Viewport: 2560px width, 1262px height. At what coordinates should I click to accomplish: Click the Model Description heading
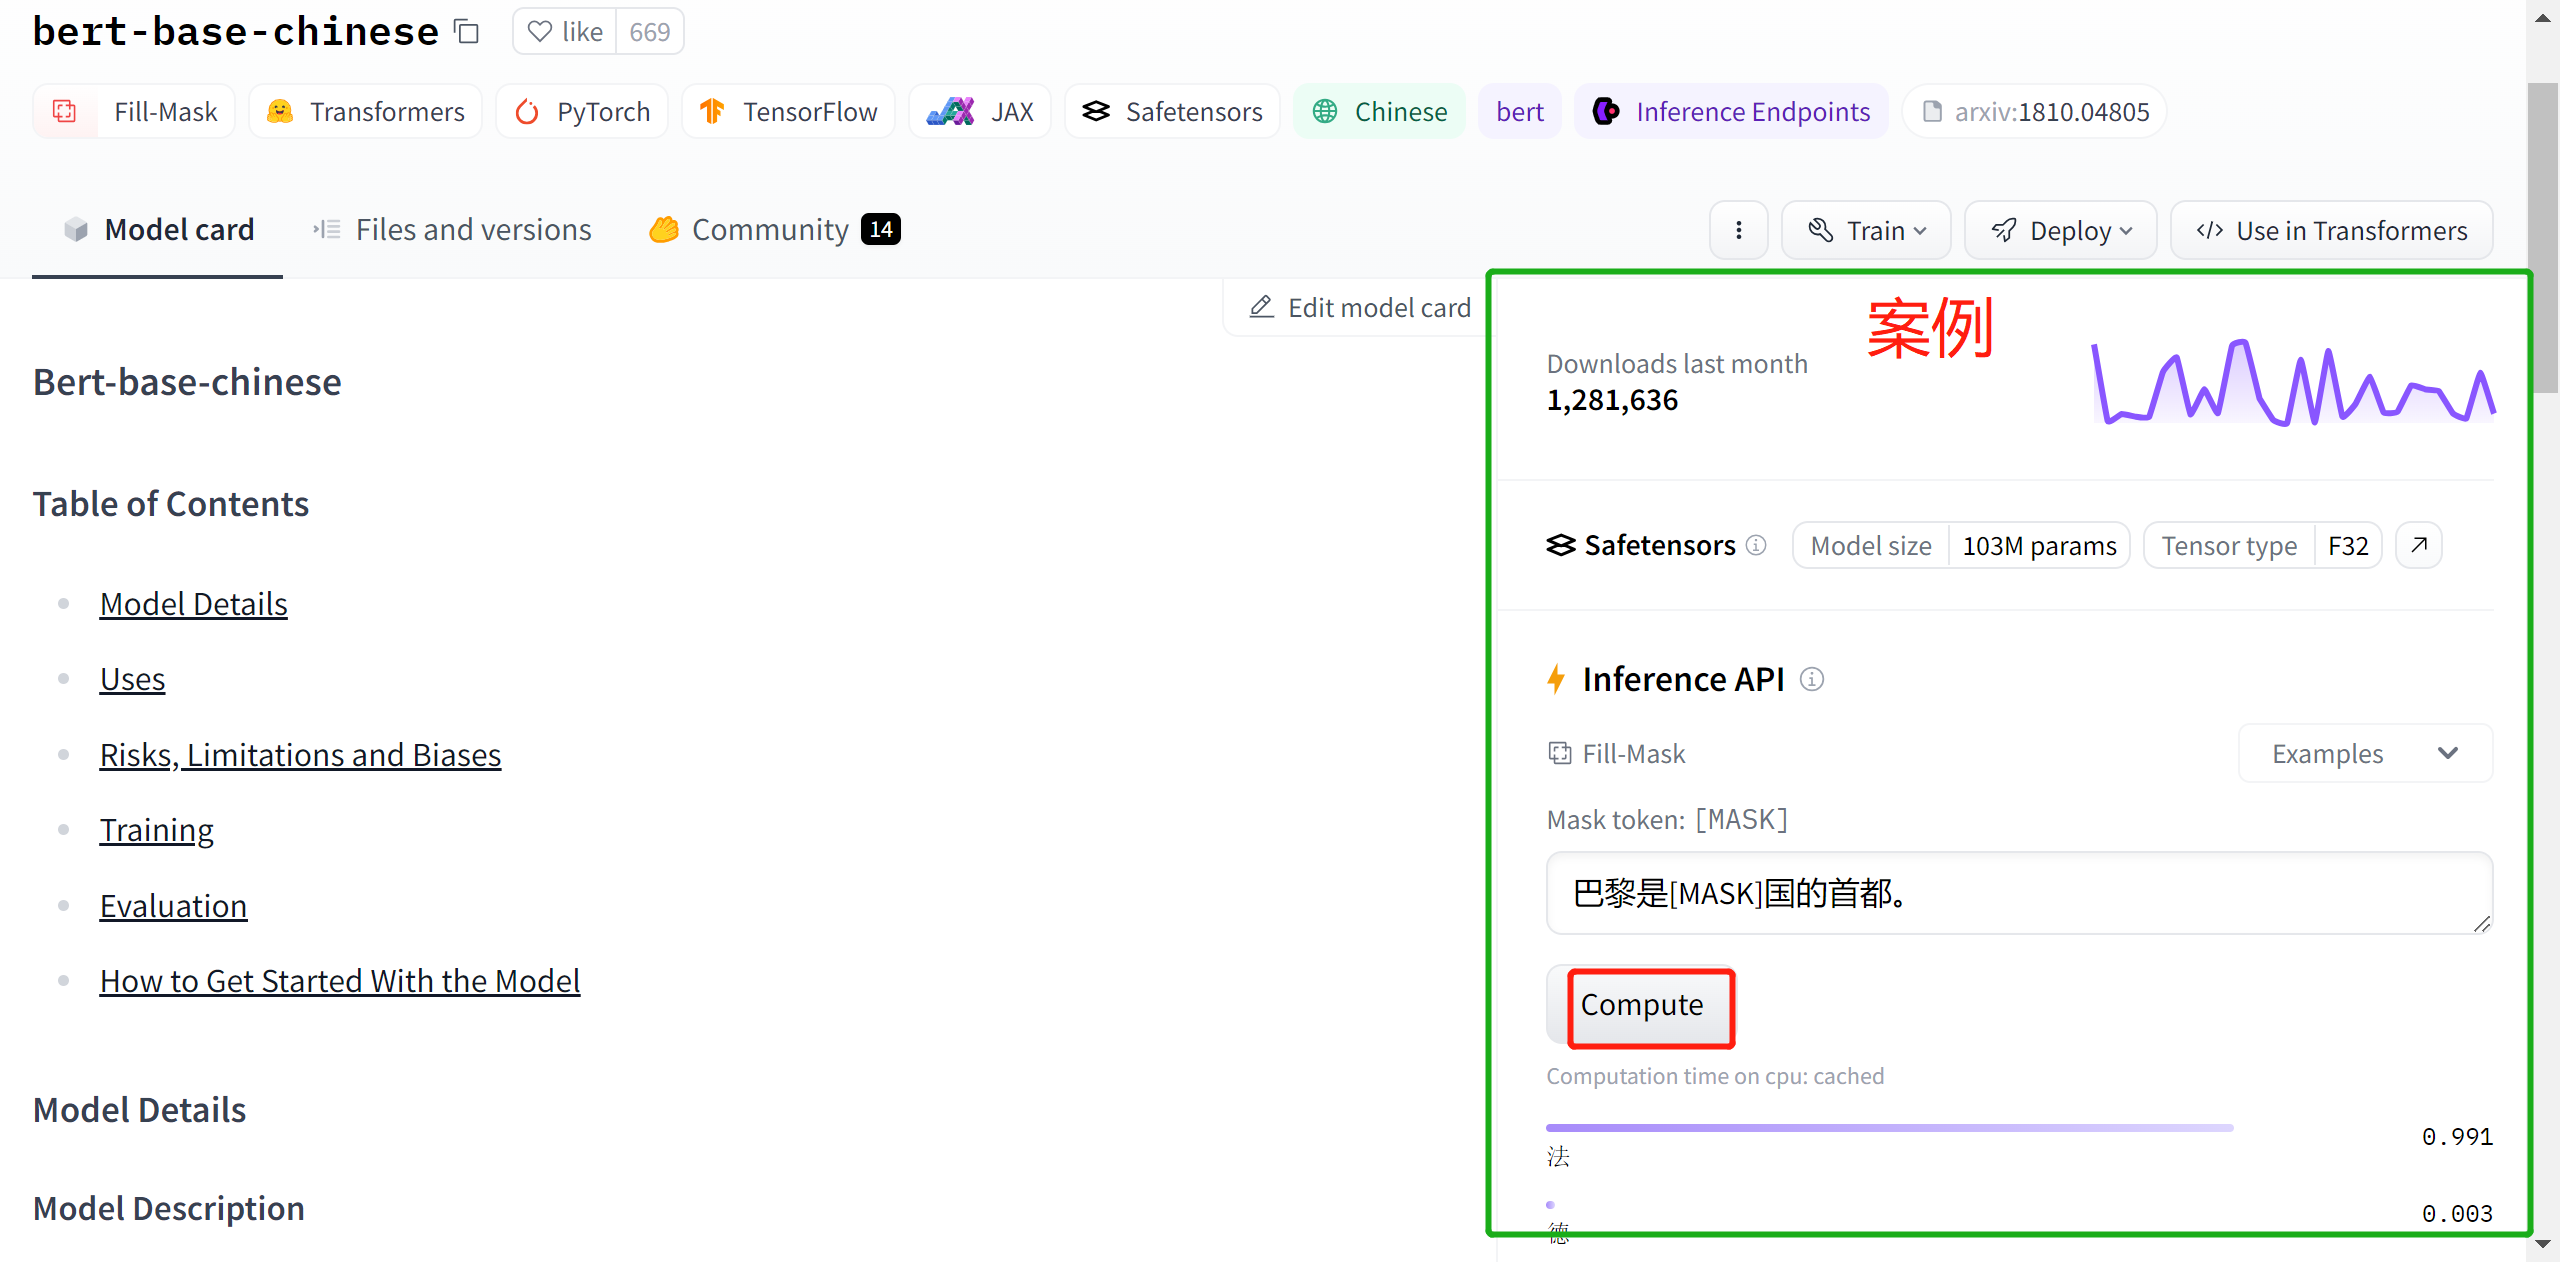point(169,1208)
